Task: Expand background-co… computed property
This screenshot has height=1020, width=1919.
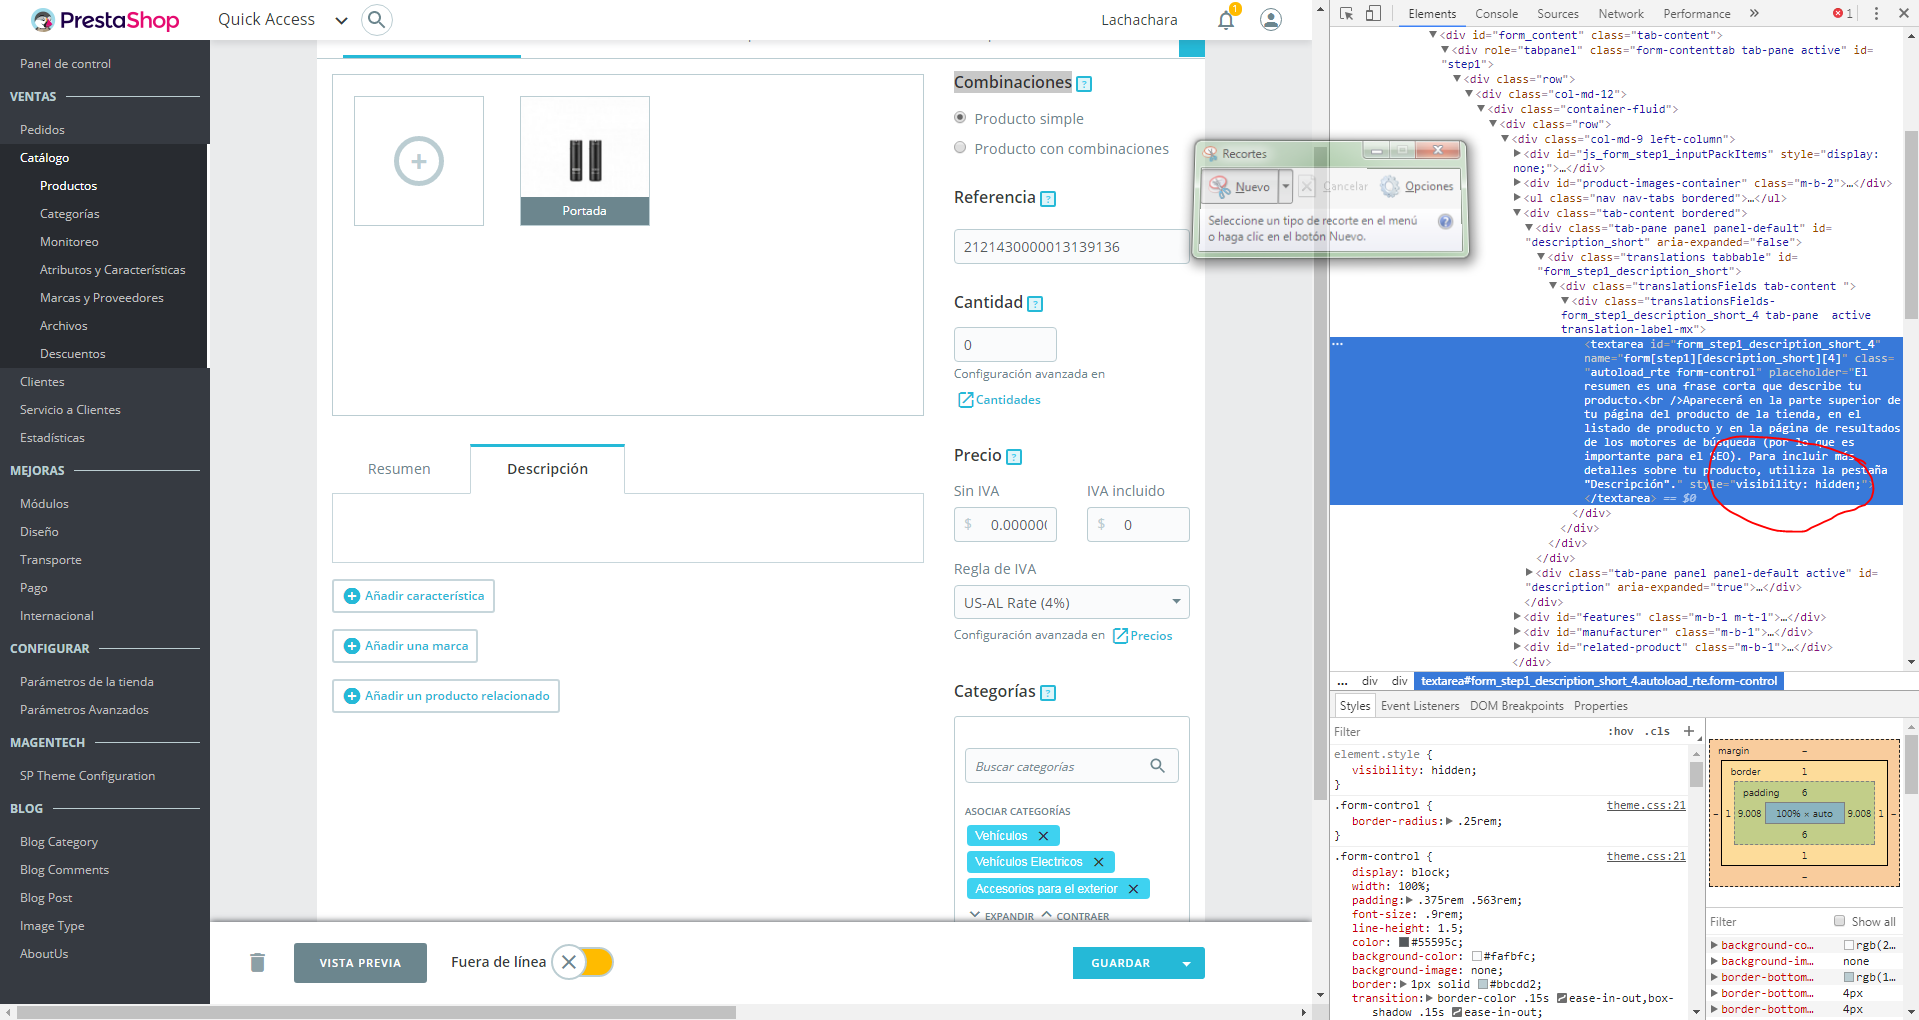Action: 1715,945
